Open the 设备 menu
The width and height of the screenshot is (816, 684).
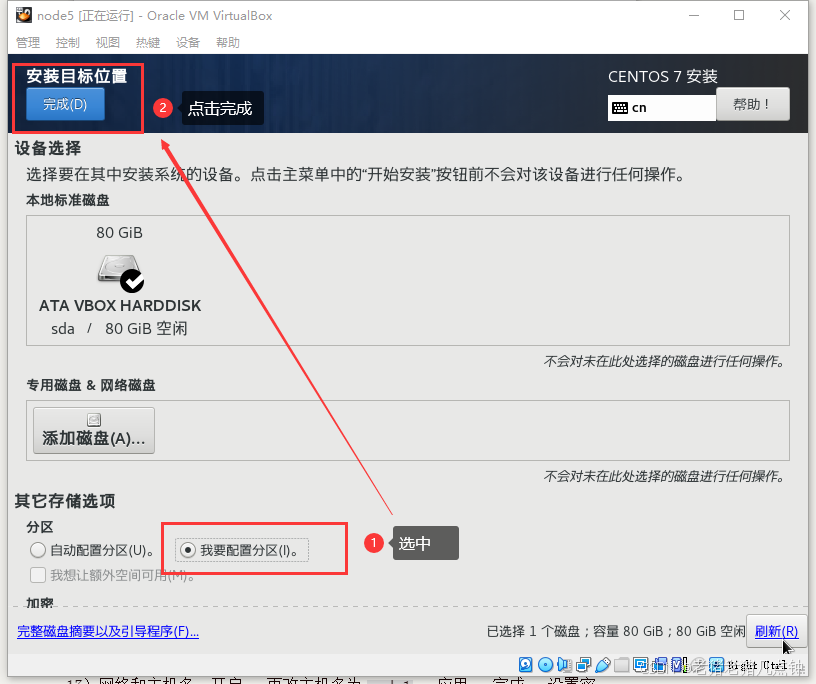tap(188, 42)
